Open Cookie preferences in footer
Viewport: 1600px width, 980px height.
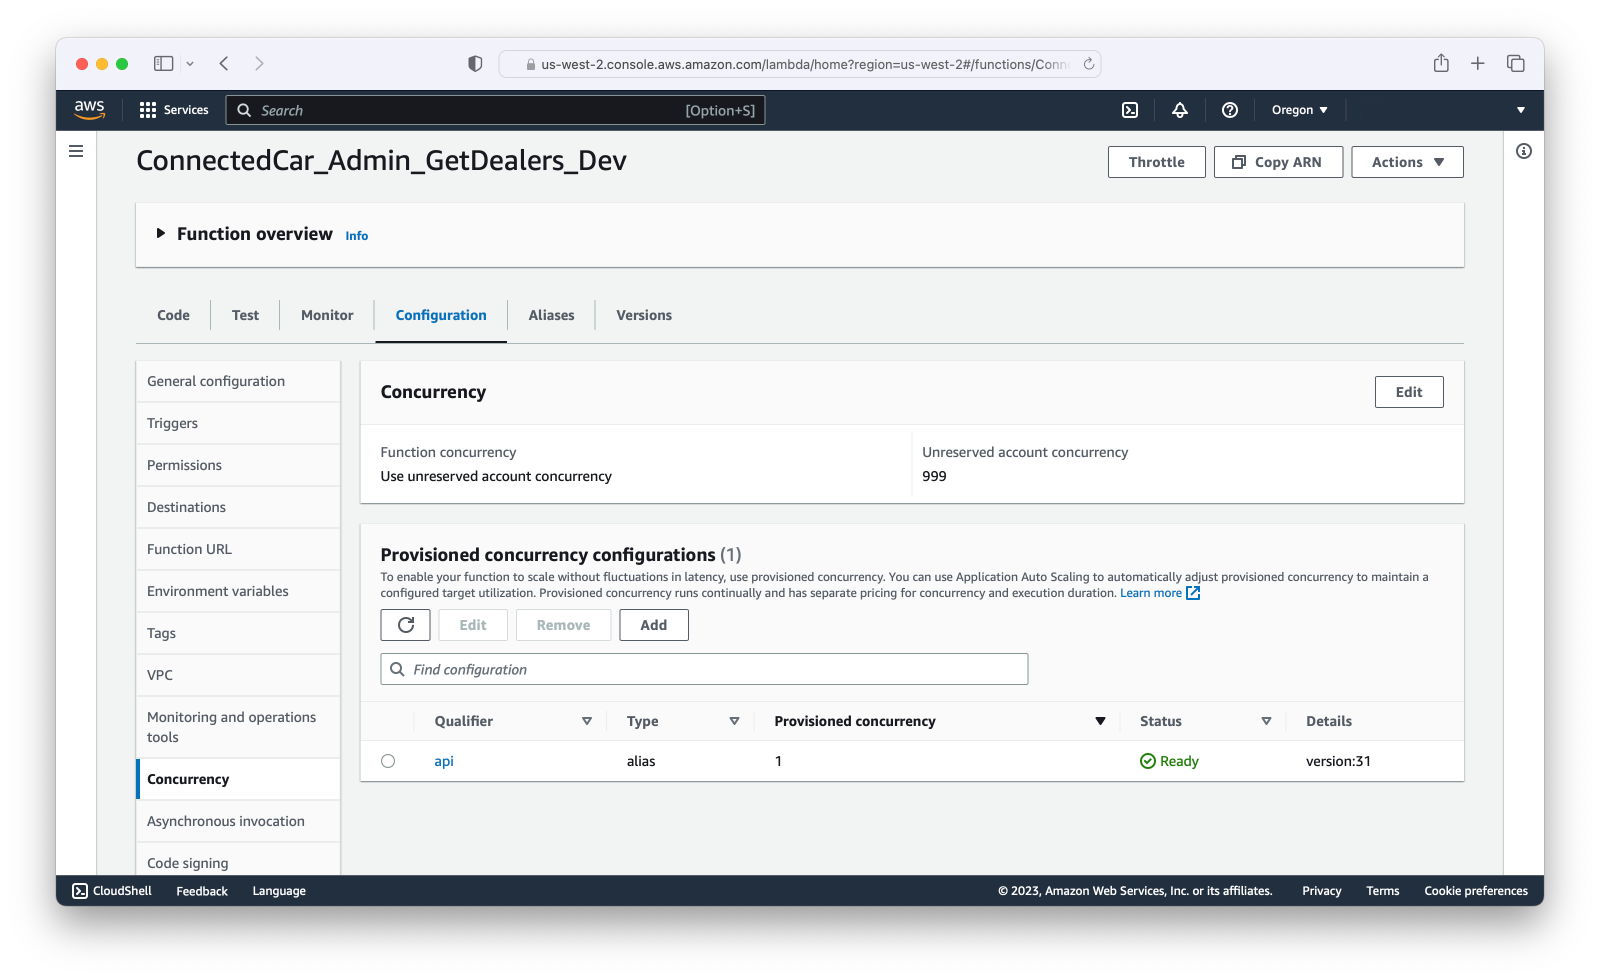click(x=1476, y=891)
